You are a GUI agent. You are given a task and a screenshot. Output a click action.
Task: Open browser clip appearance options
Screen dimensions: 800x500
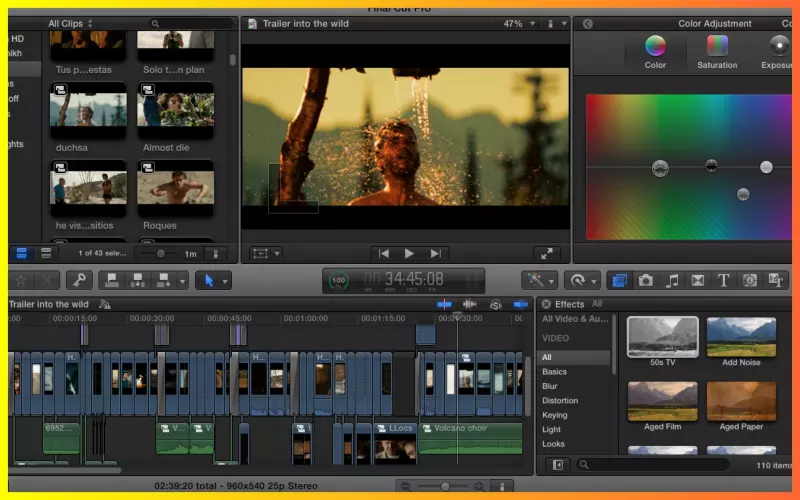(216, 254)
